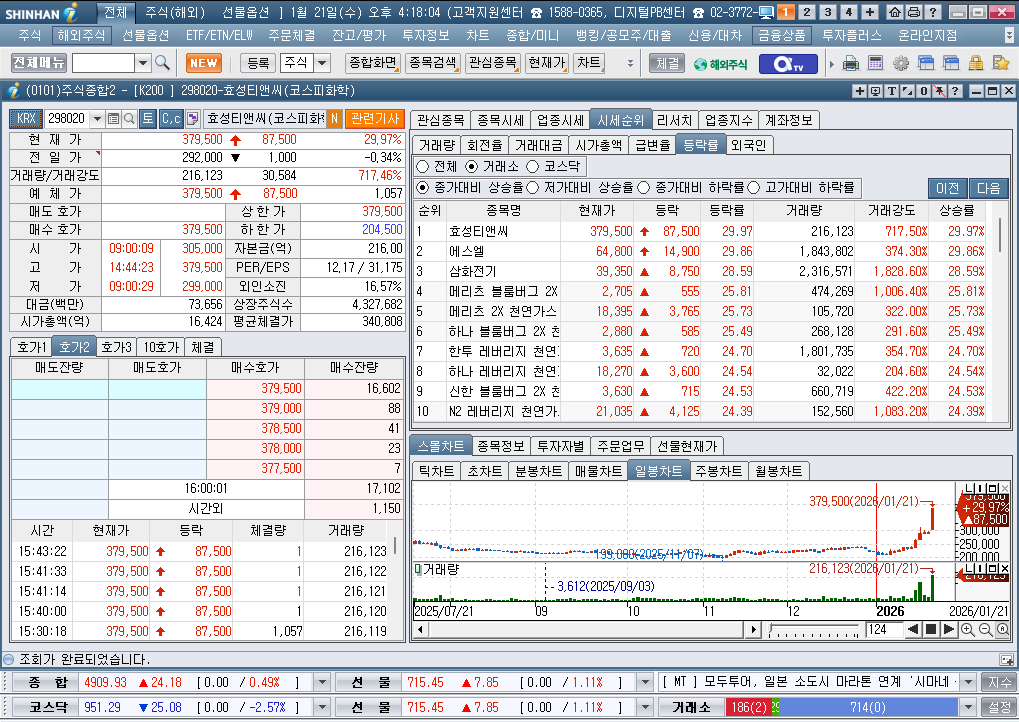Click the 설정 button at bottom right
The image size is (1019, 722).
tap(1000, 707)
